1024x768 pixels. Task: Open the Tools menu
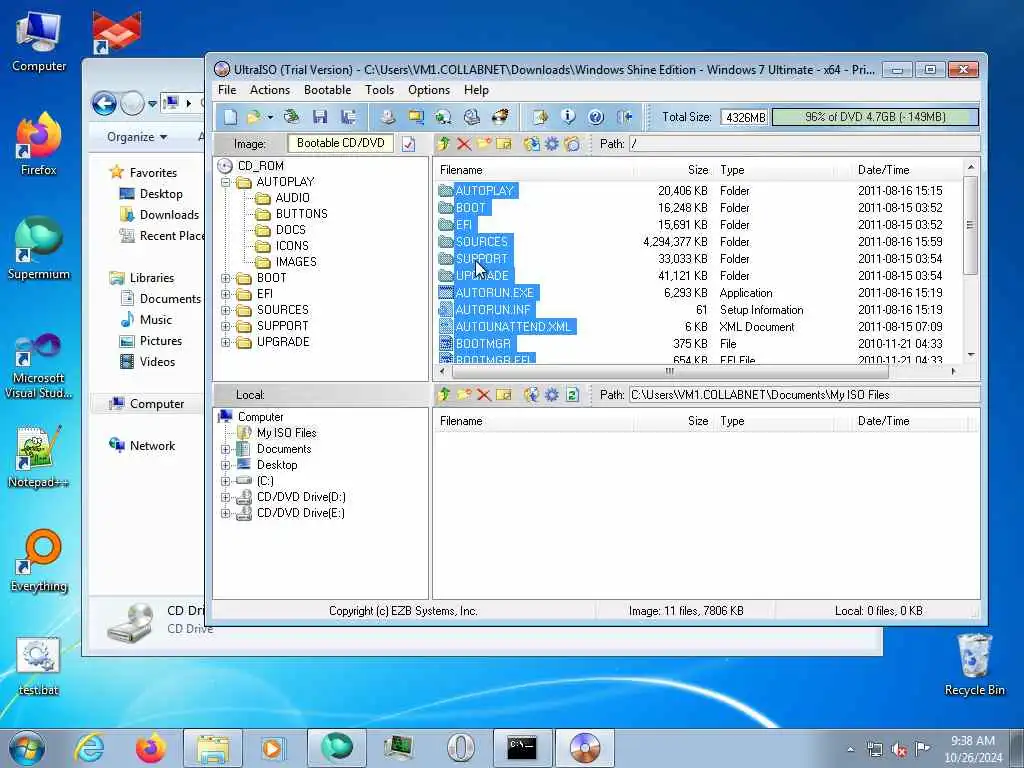point(379,90)
